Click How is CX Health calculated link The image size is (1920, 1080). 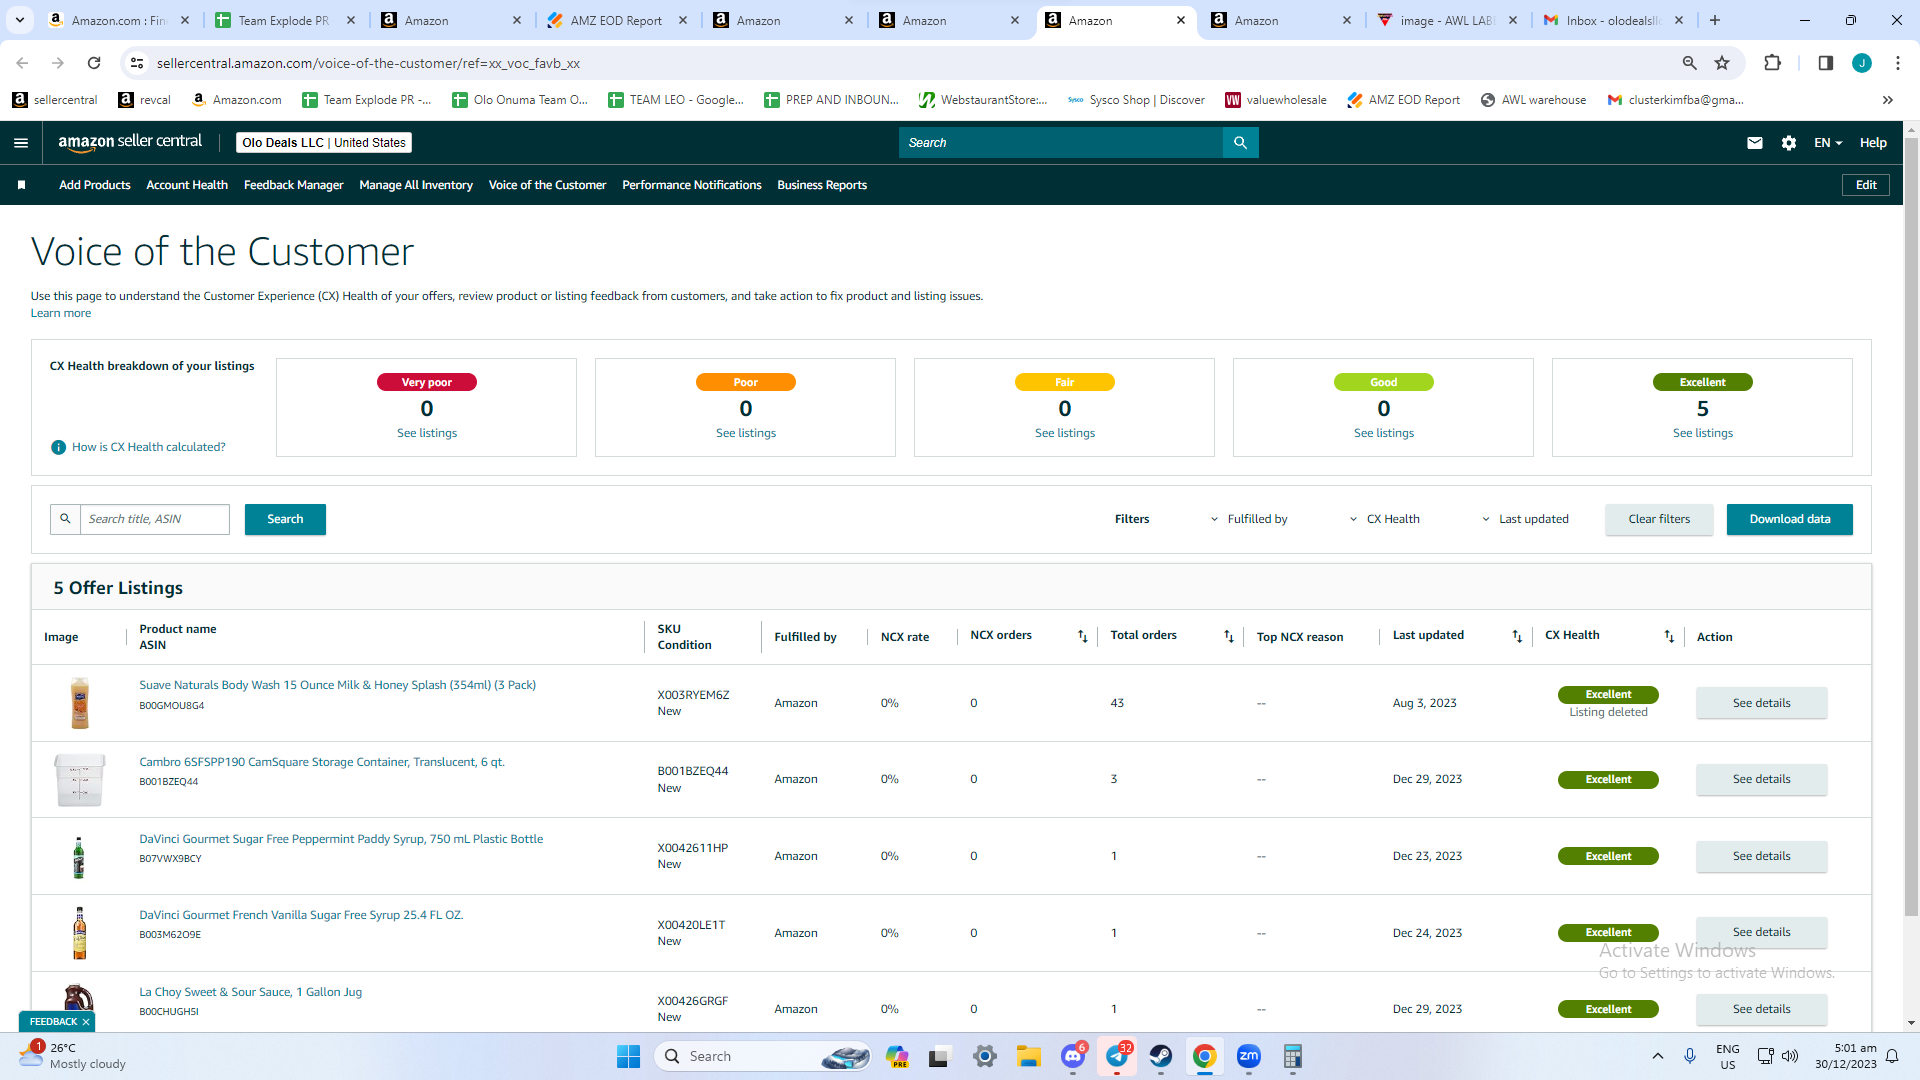(149, 447)
